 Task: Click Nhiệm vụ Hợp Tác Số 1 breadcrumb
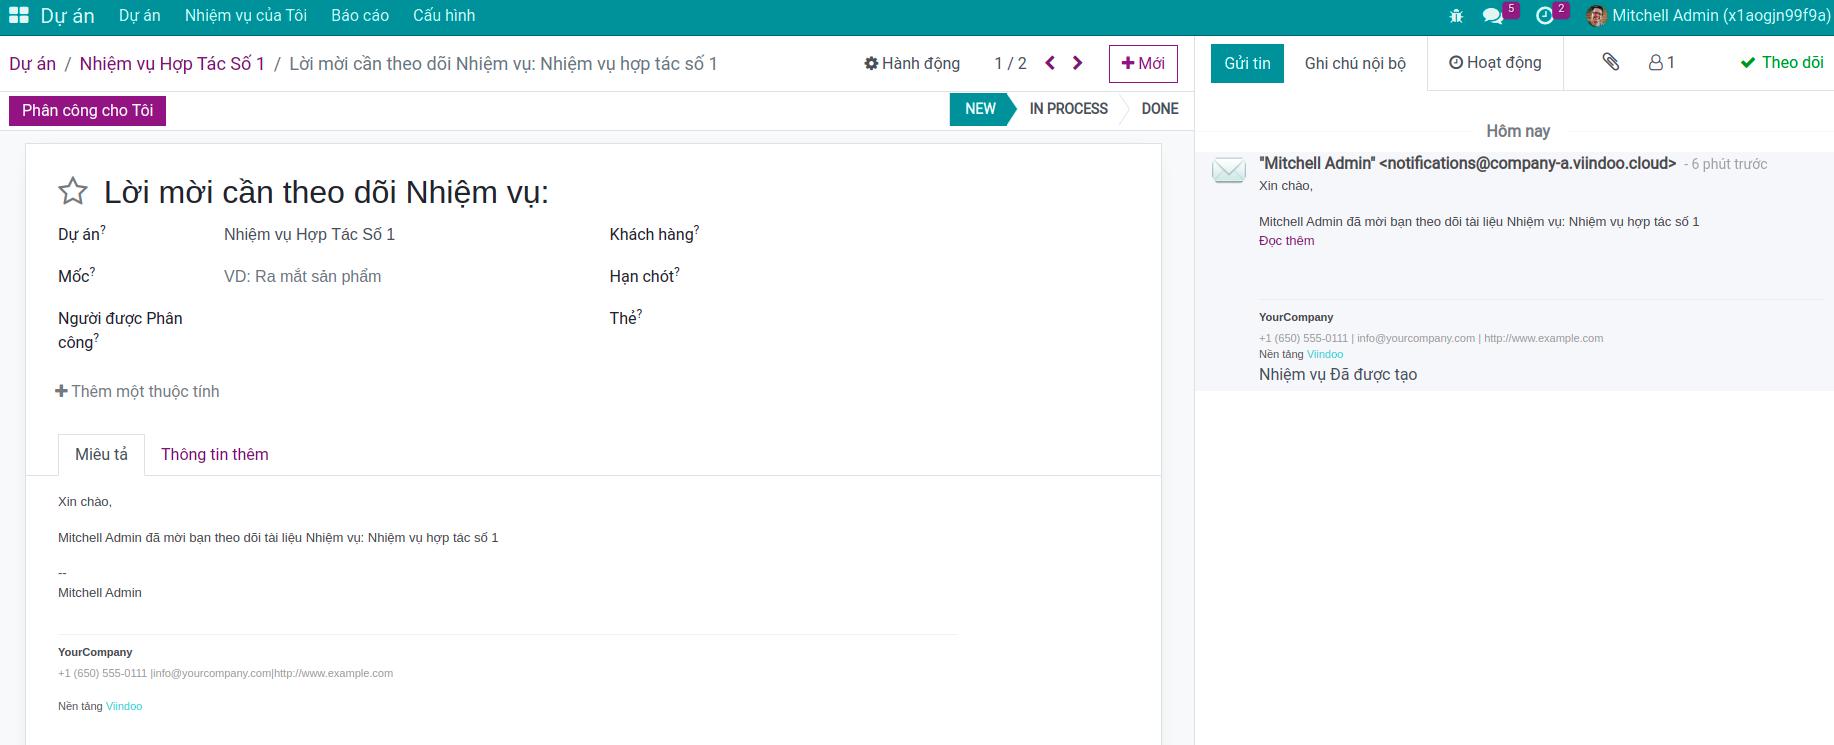(172, 64)
